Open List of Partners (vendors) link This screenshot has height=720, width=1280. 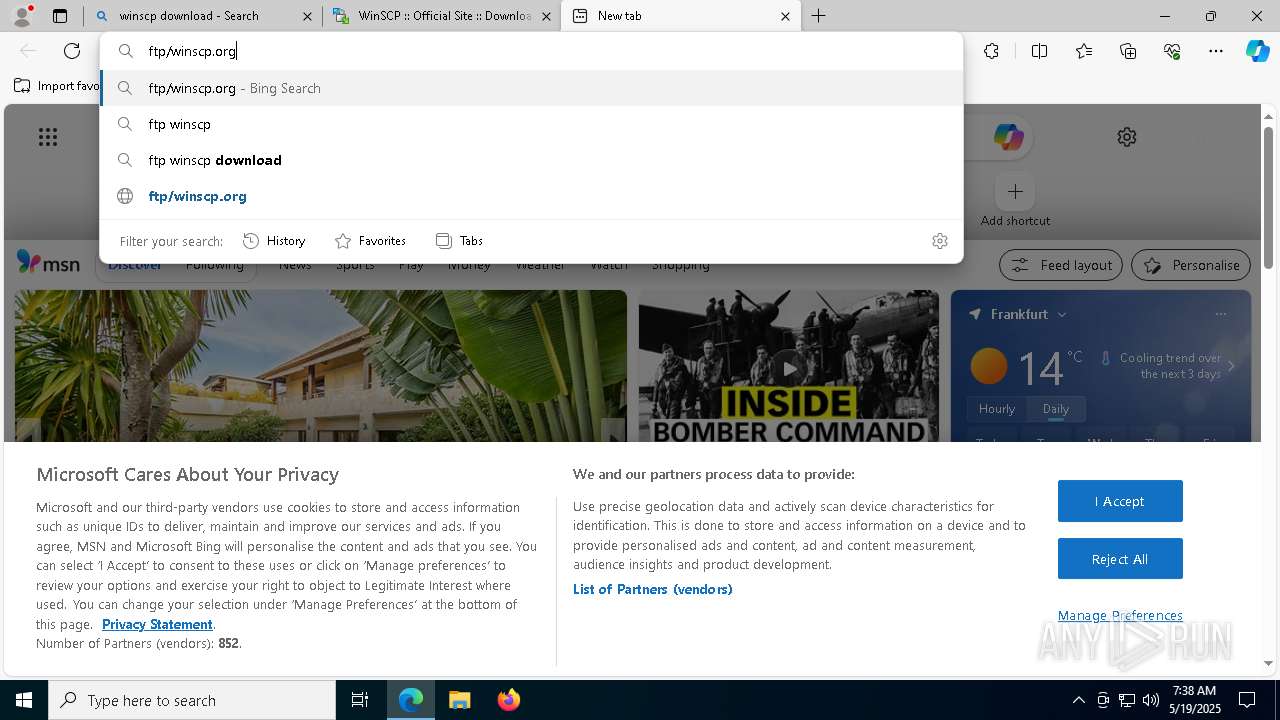[652, 589]
